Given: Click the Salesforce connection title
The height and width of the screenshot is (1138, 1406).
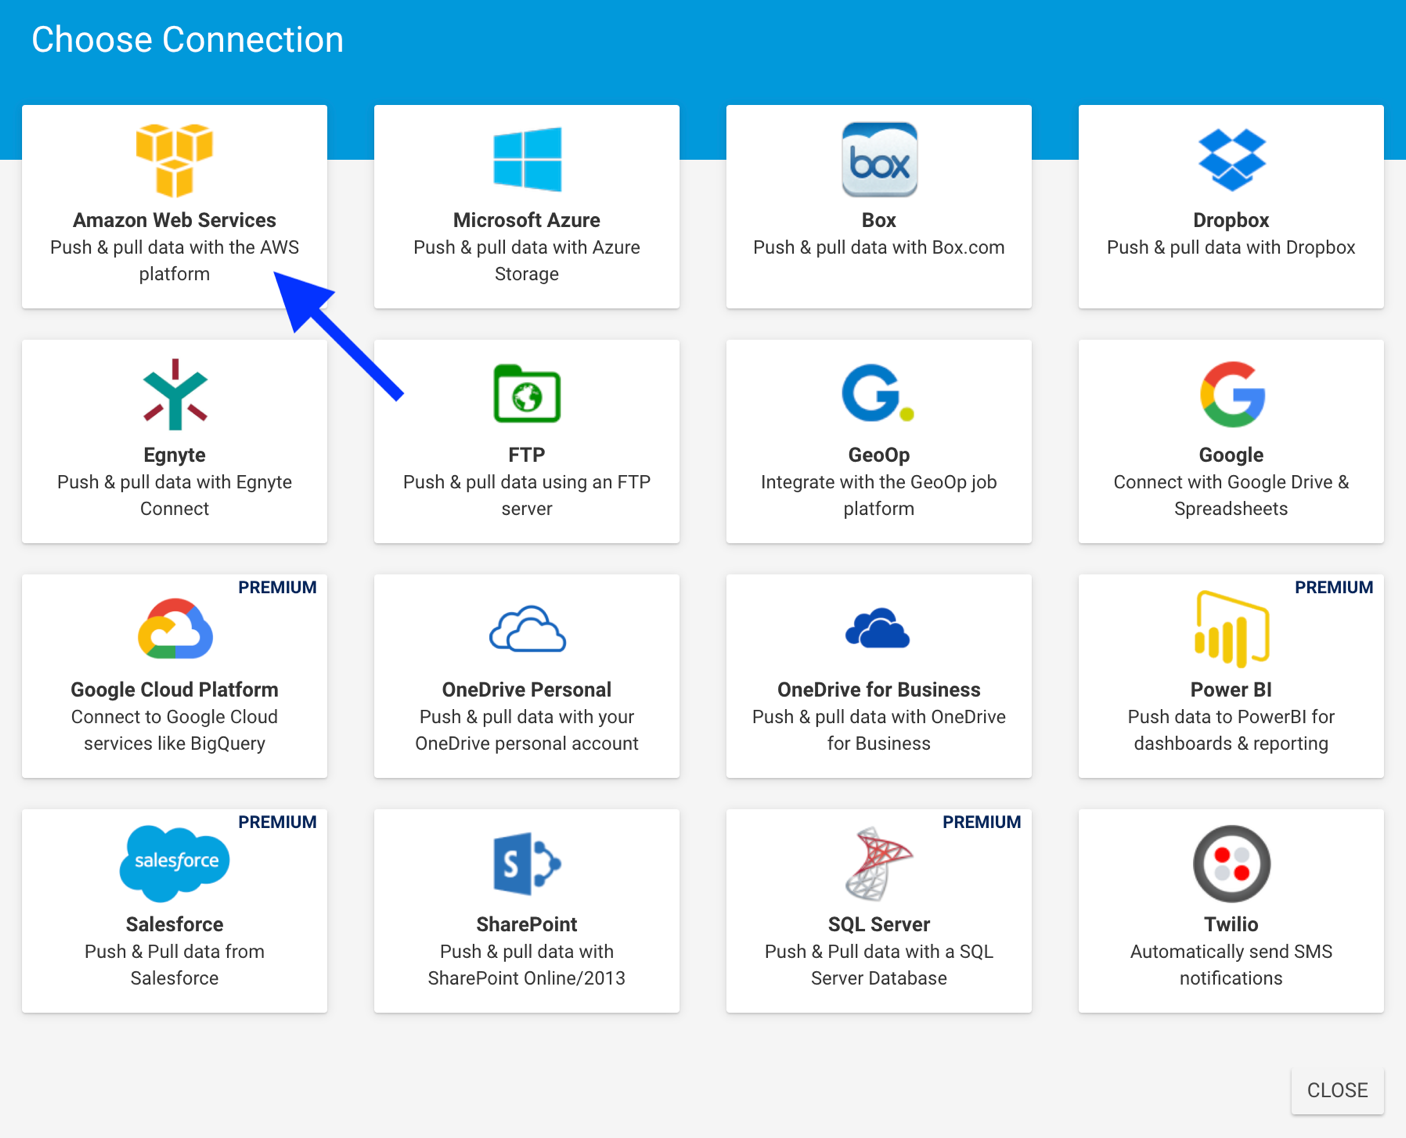Looking at the screenshot, I should [175, 924].
